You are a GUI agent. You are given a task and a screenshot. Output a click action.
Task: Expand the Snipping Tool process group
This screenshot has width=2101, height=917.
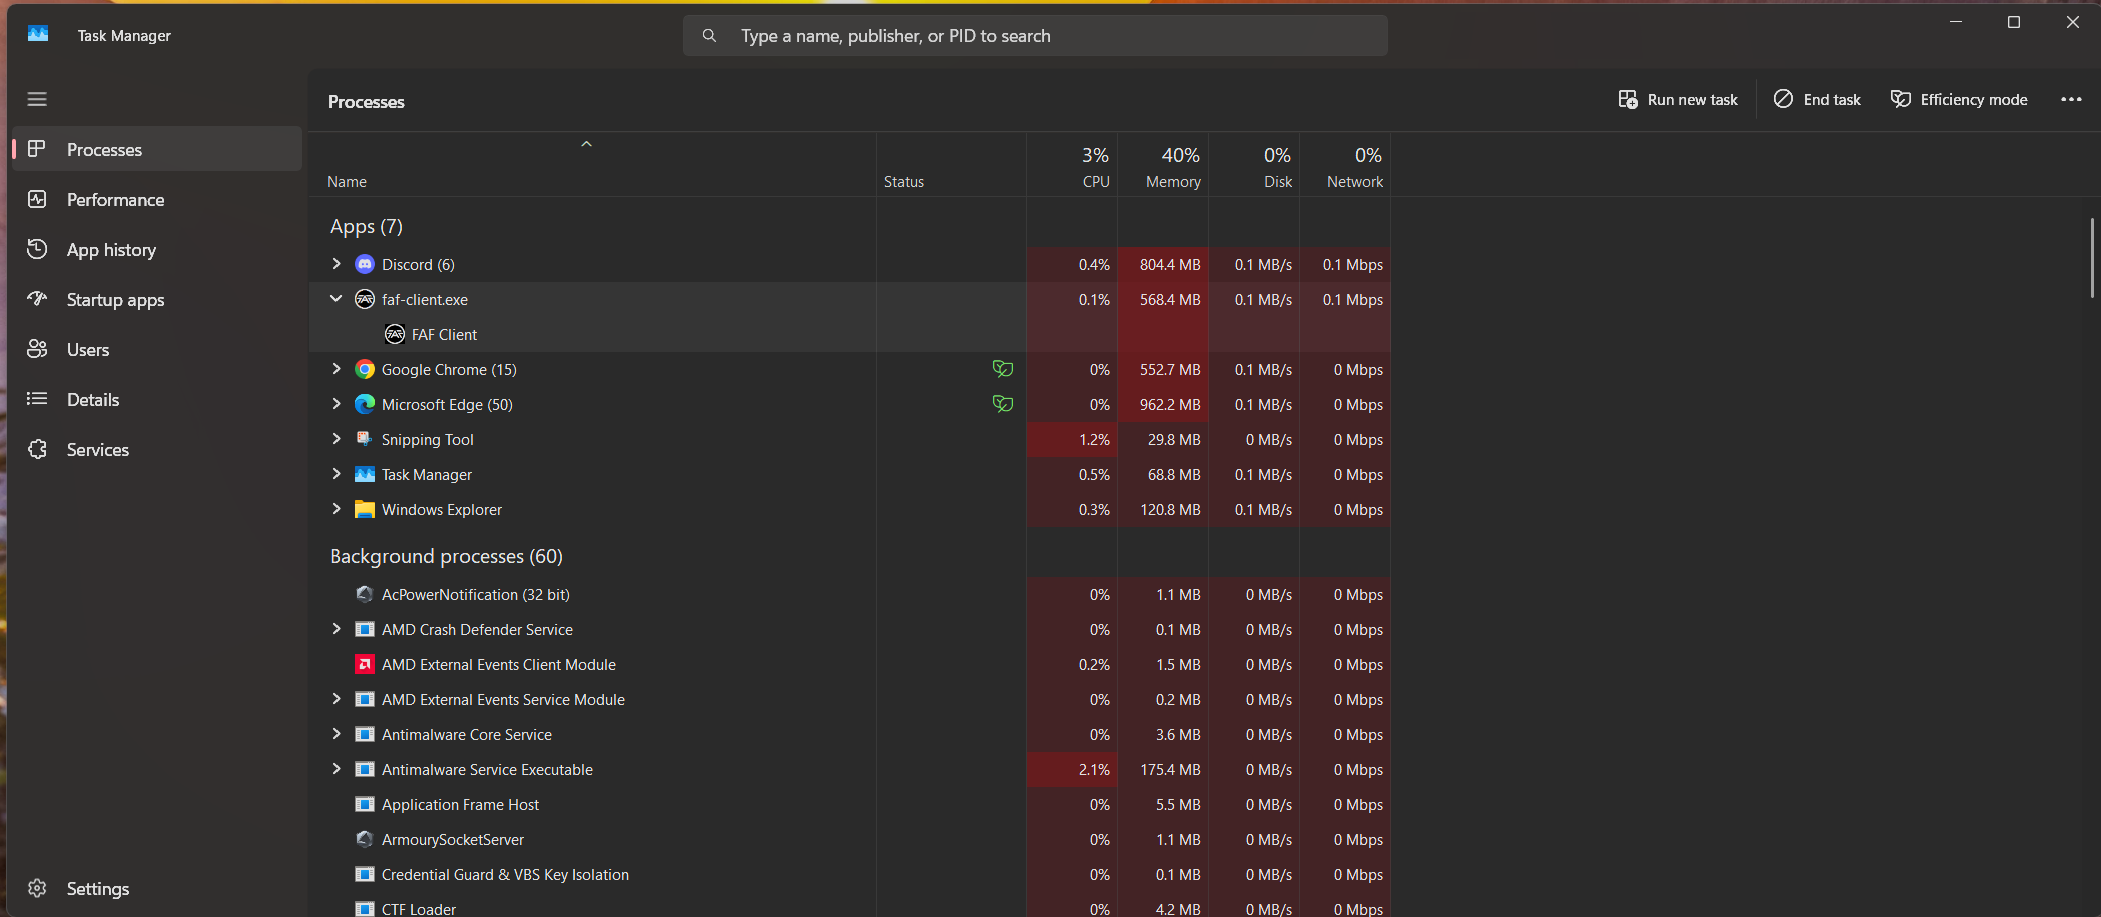[x=337, y=439]
